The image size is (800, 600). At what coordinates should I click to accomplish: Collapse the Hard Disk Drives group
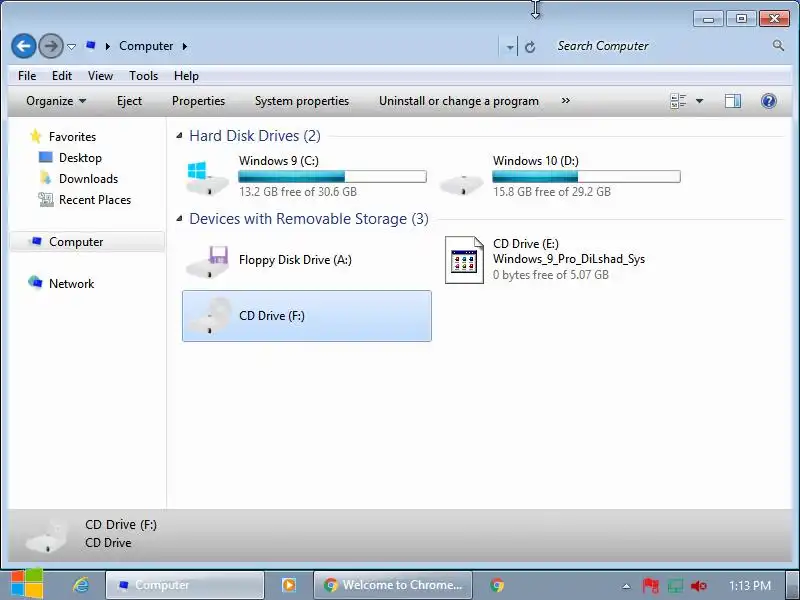[179, 136]
